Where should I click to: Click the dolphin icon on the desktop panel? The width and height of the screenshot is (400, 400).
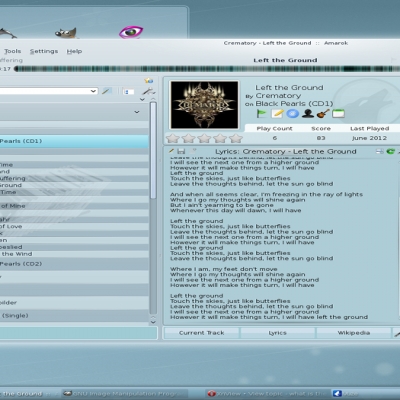tap(7, 33)
